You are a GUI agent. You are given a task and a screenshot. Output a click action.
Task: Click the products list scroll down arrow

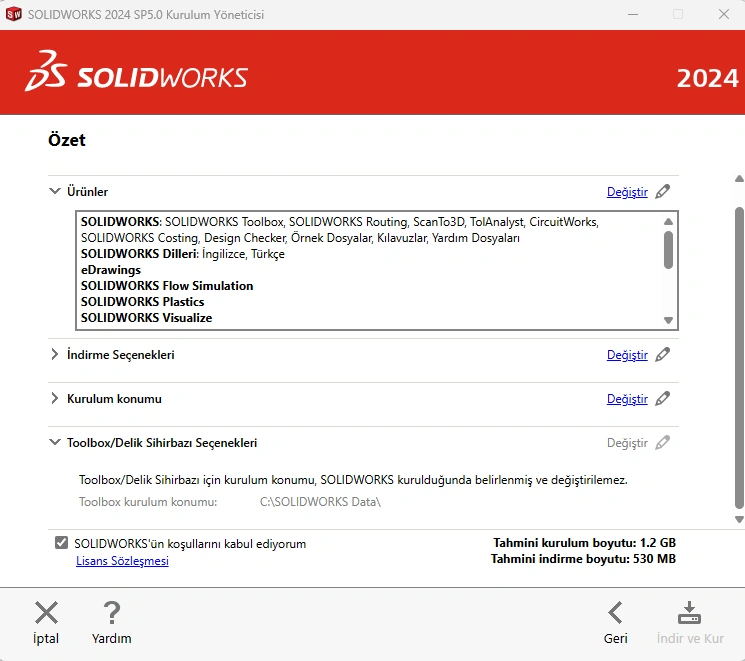click(668, 320)
